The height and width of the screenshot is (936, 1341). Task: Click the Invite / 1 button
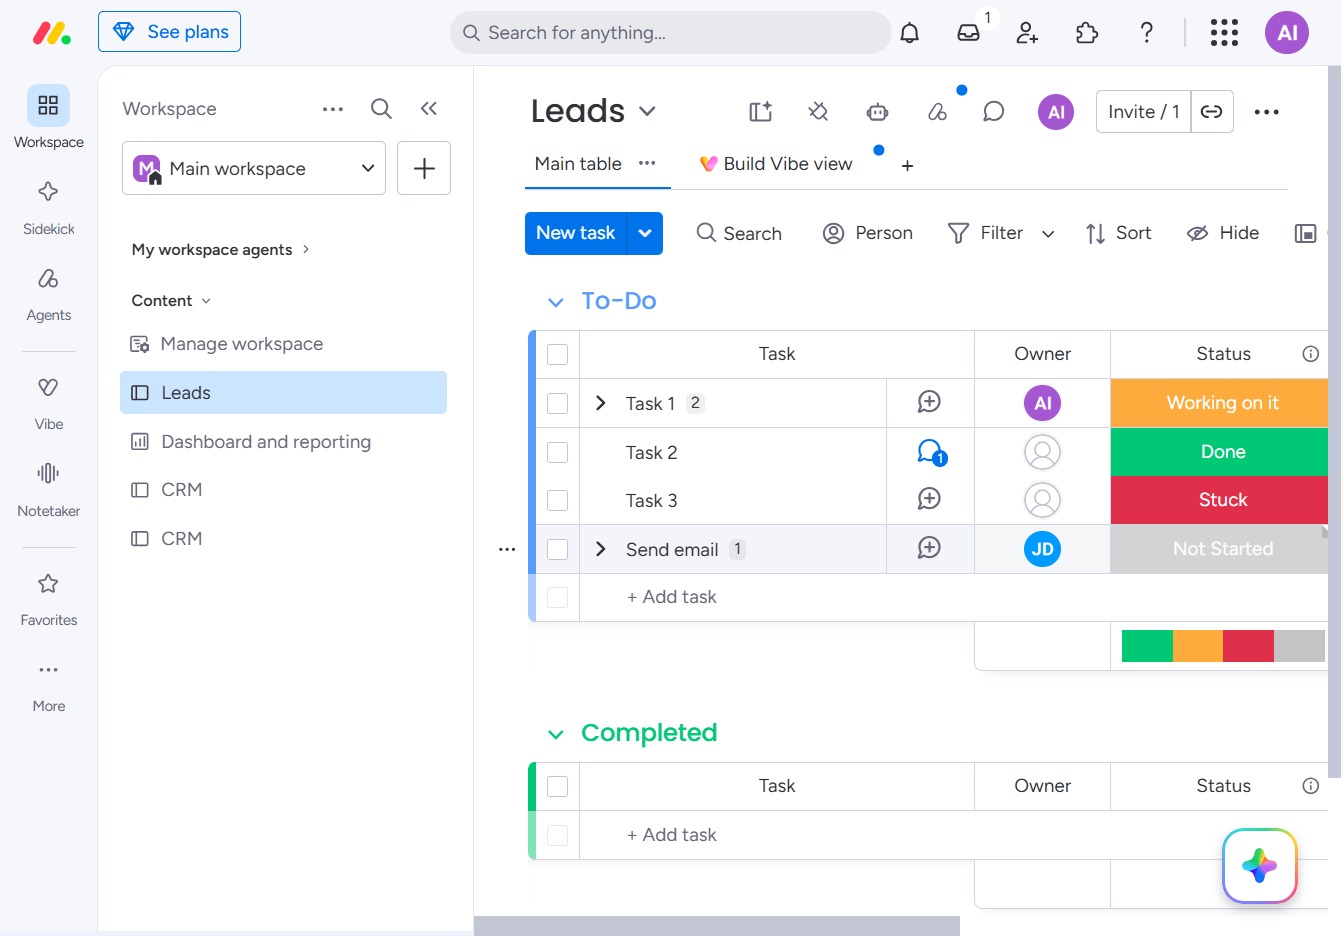[x=1143, y=112]
